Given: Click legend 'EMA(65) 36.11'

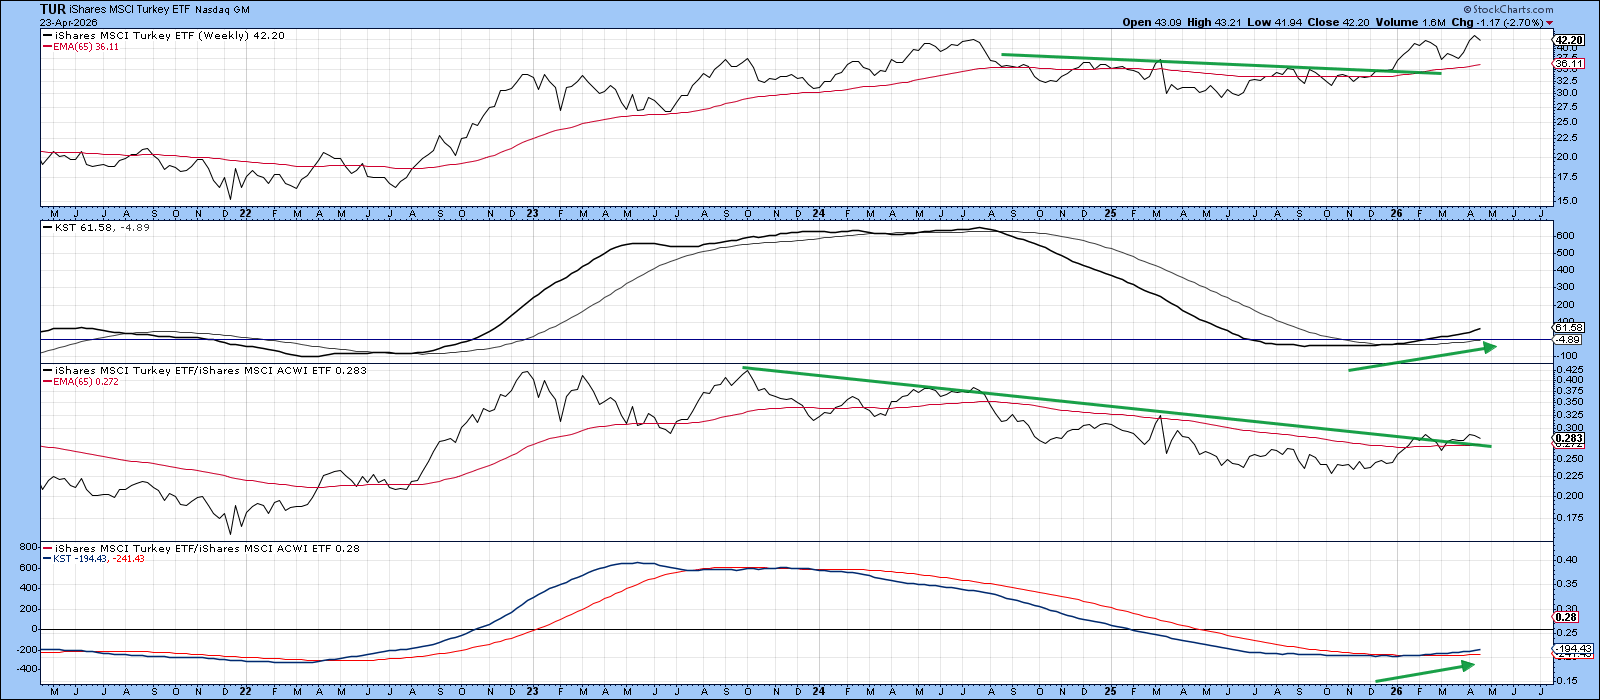Looking at the screenshot, I should click(x=87, y=47).
